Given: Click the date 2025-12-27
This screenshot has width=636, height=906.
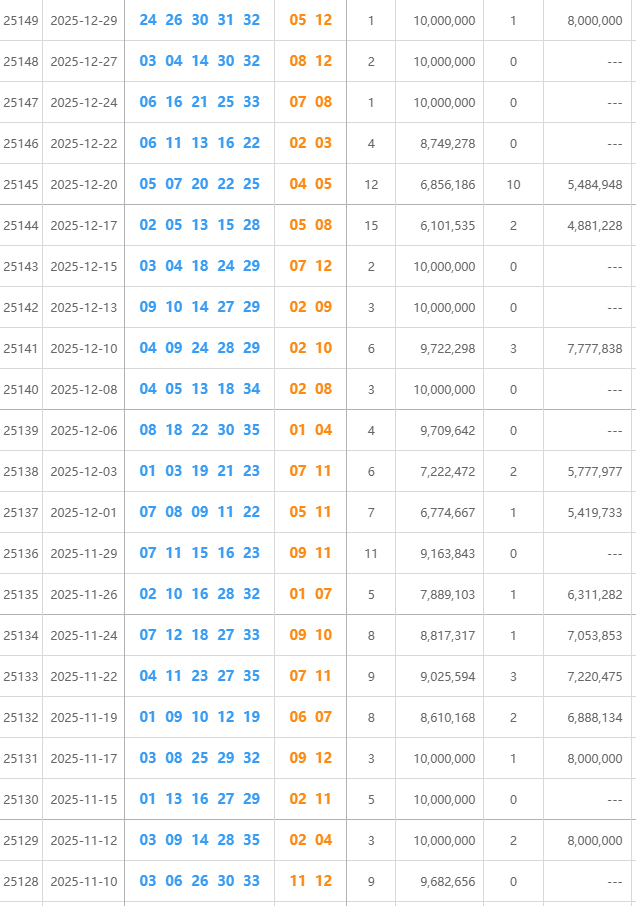Looking at the screenshot, I should [84, 61].
